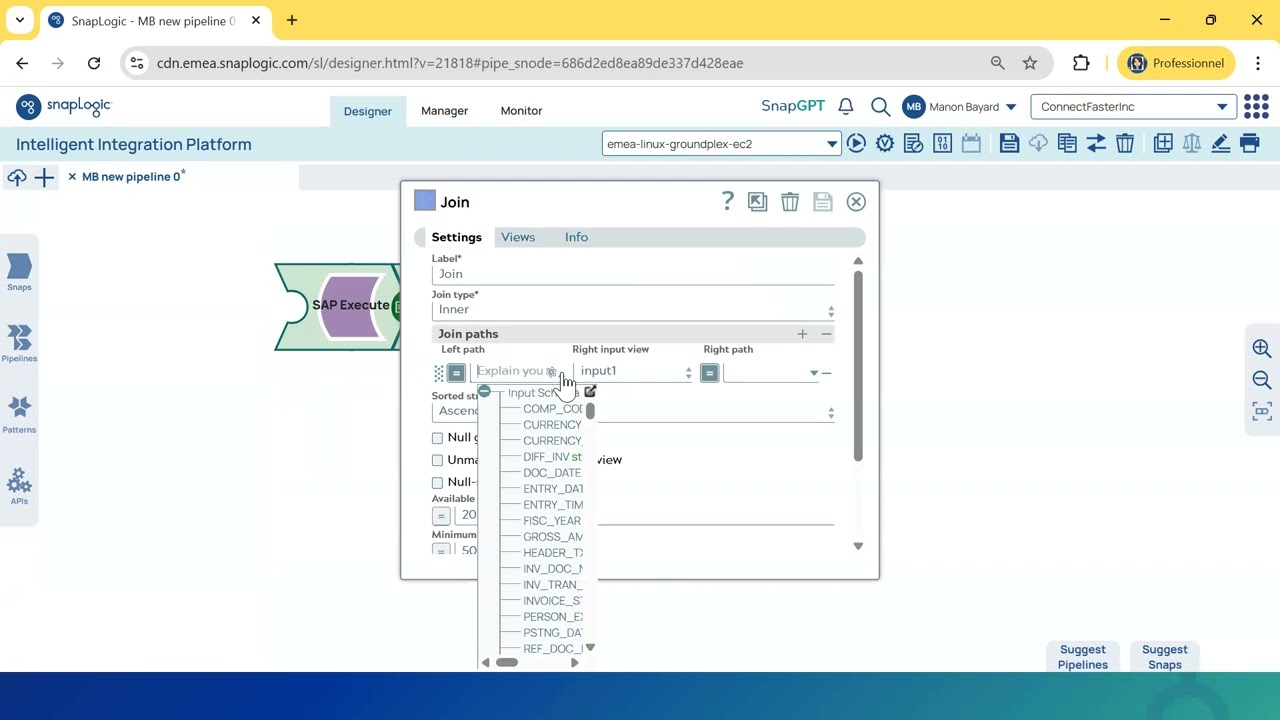The image size is (1280, 720).
Task: Click the pencil edit icon in toolbar
Action: pyautogui.click(x=1221, y=144)
